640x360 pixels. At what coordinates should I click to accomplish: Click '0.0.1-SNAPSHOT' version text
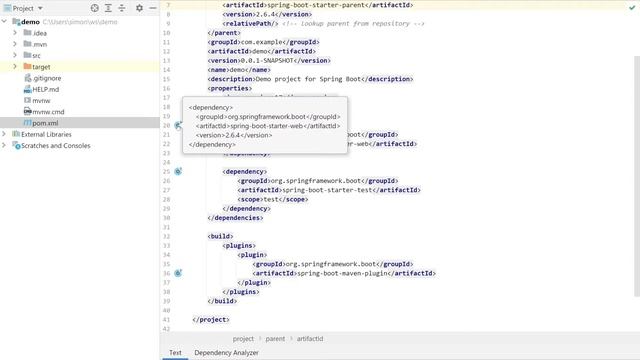click(267, 60)
